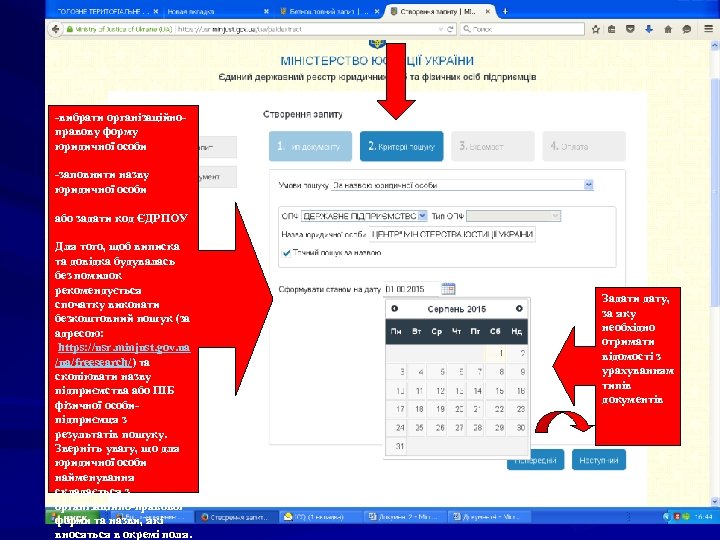Open a new browser tab with plus

[505, 11]
